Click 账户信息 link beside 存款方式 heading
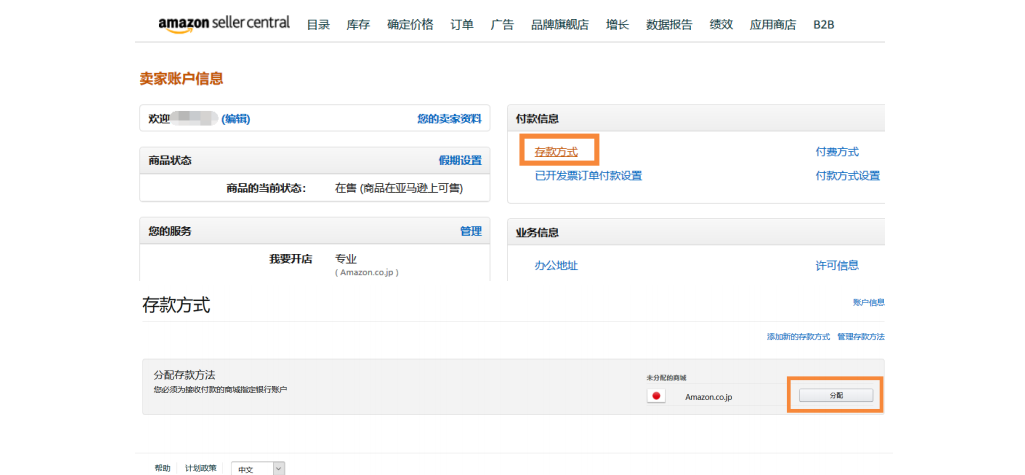 click(x=869, y=303)
